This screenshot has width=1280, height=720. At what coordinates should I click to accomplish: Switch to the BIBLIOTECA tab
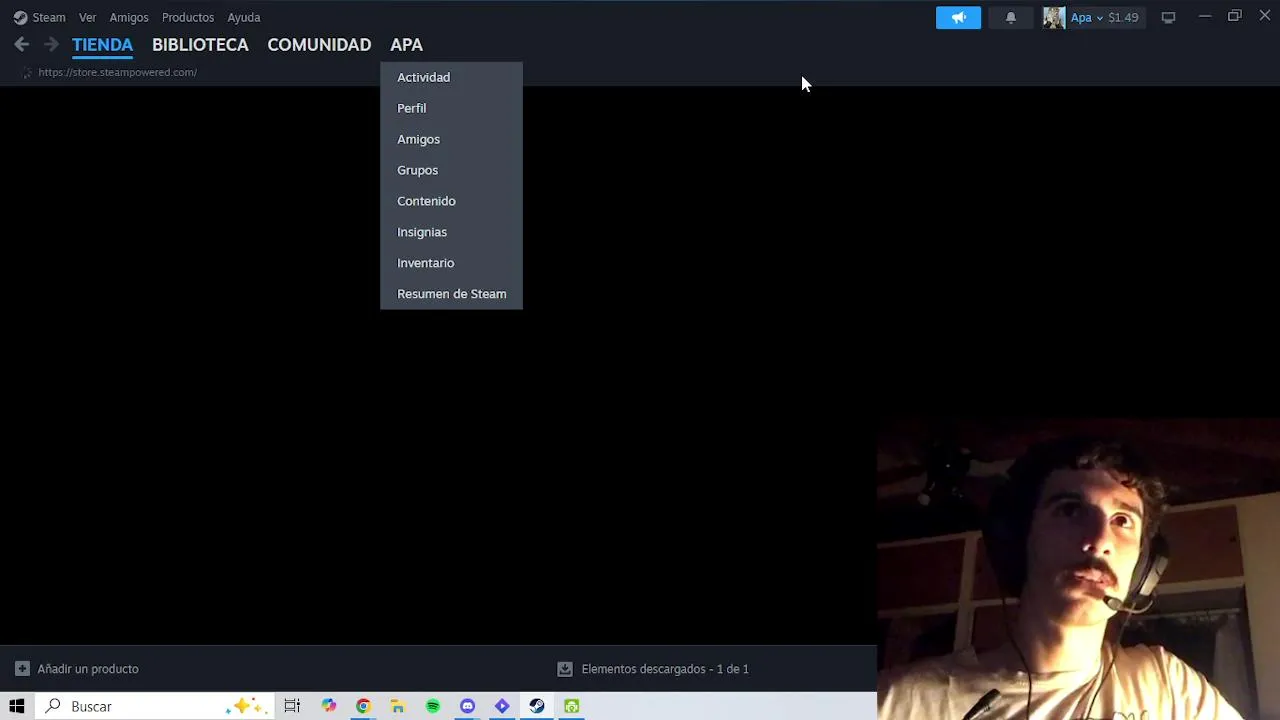(200, 45)
